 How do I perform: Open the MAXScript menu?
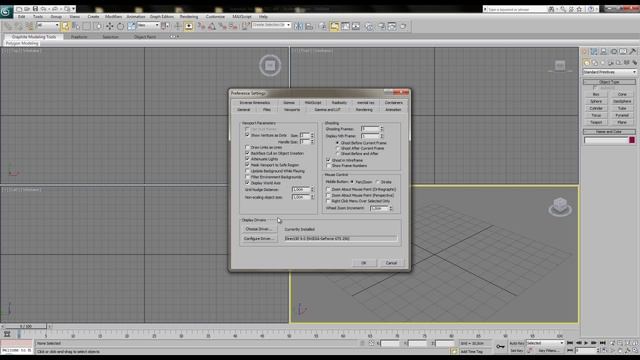click(x=242, y=17)
